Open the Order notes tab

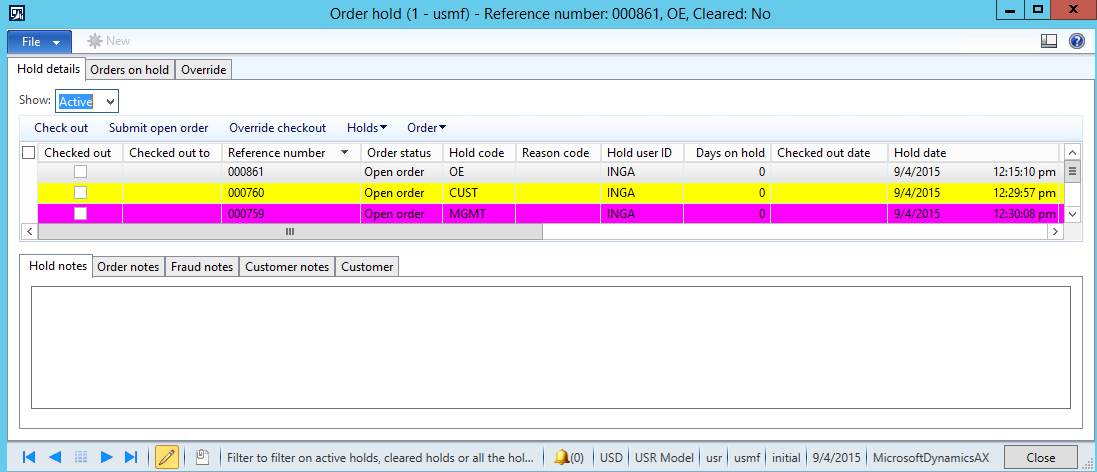click(129, 266)
